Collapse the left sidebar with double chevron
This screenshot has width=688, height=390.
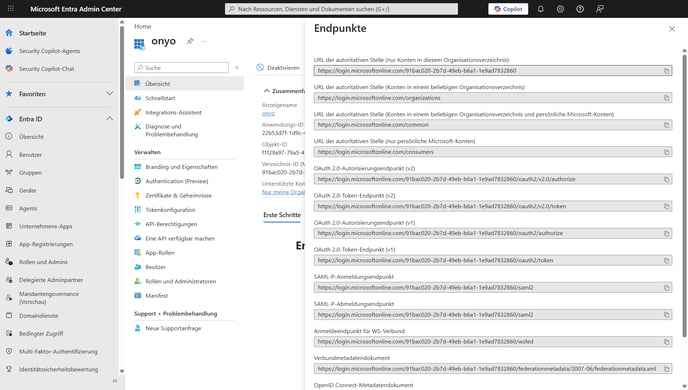115,381
